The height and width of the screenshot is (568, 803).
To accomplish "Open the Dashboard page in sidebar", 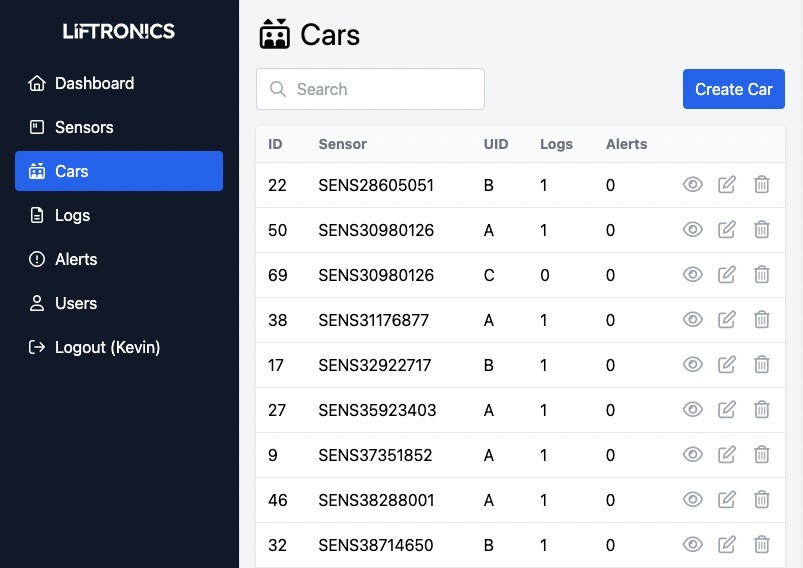I will [94, 83].
